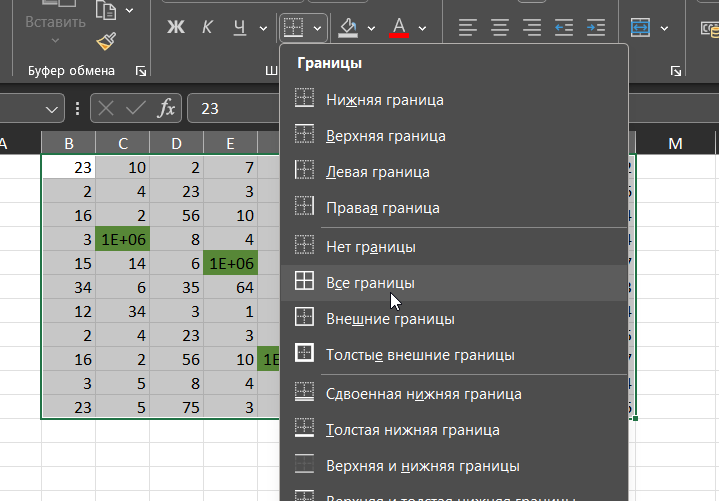Click the Cancel X in formula bar
The width and height of the screenshot is (719, 501).
[107, 108]
